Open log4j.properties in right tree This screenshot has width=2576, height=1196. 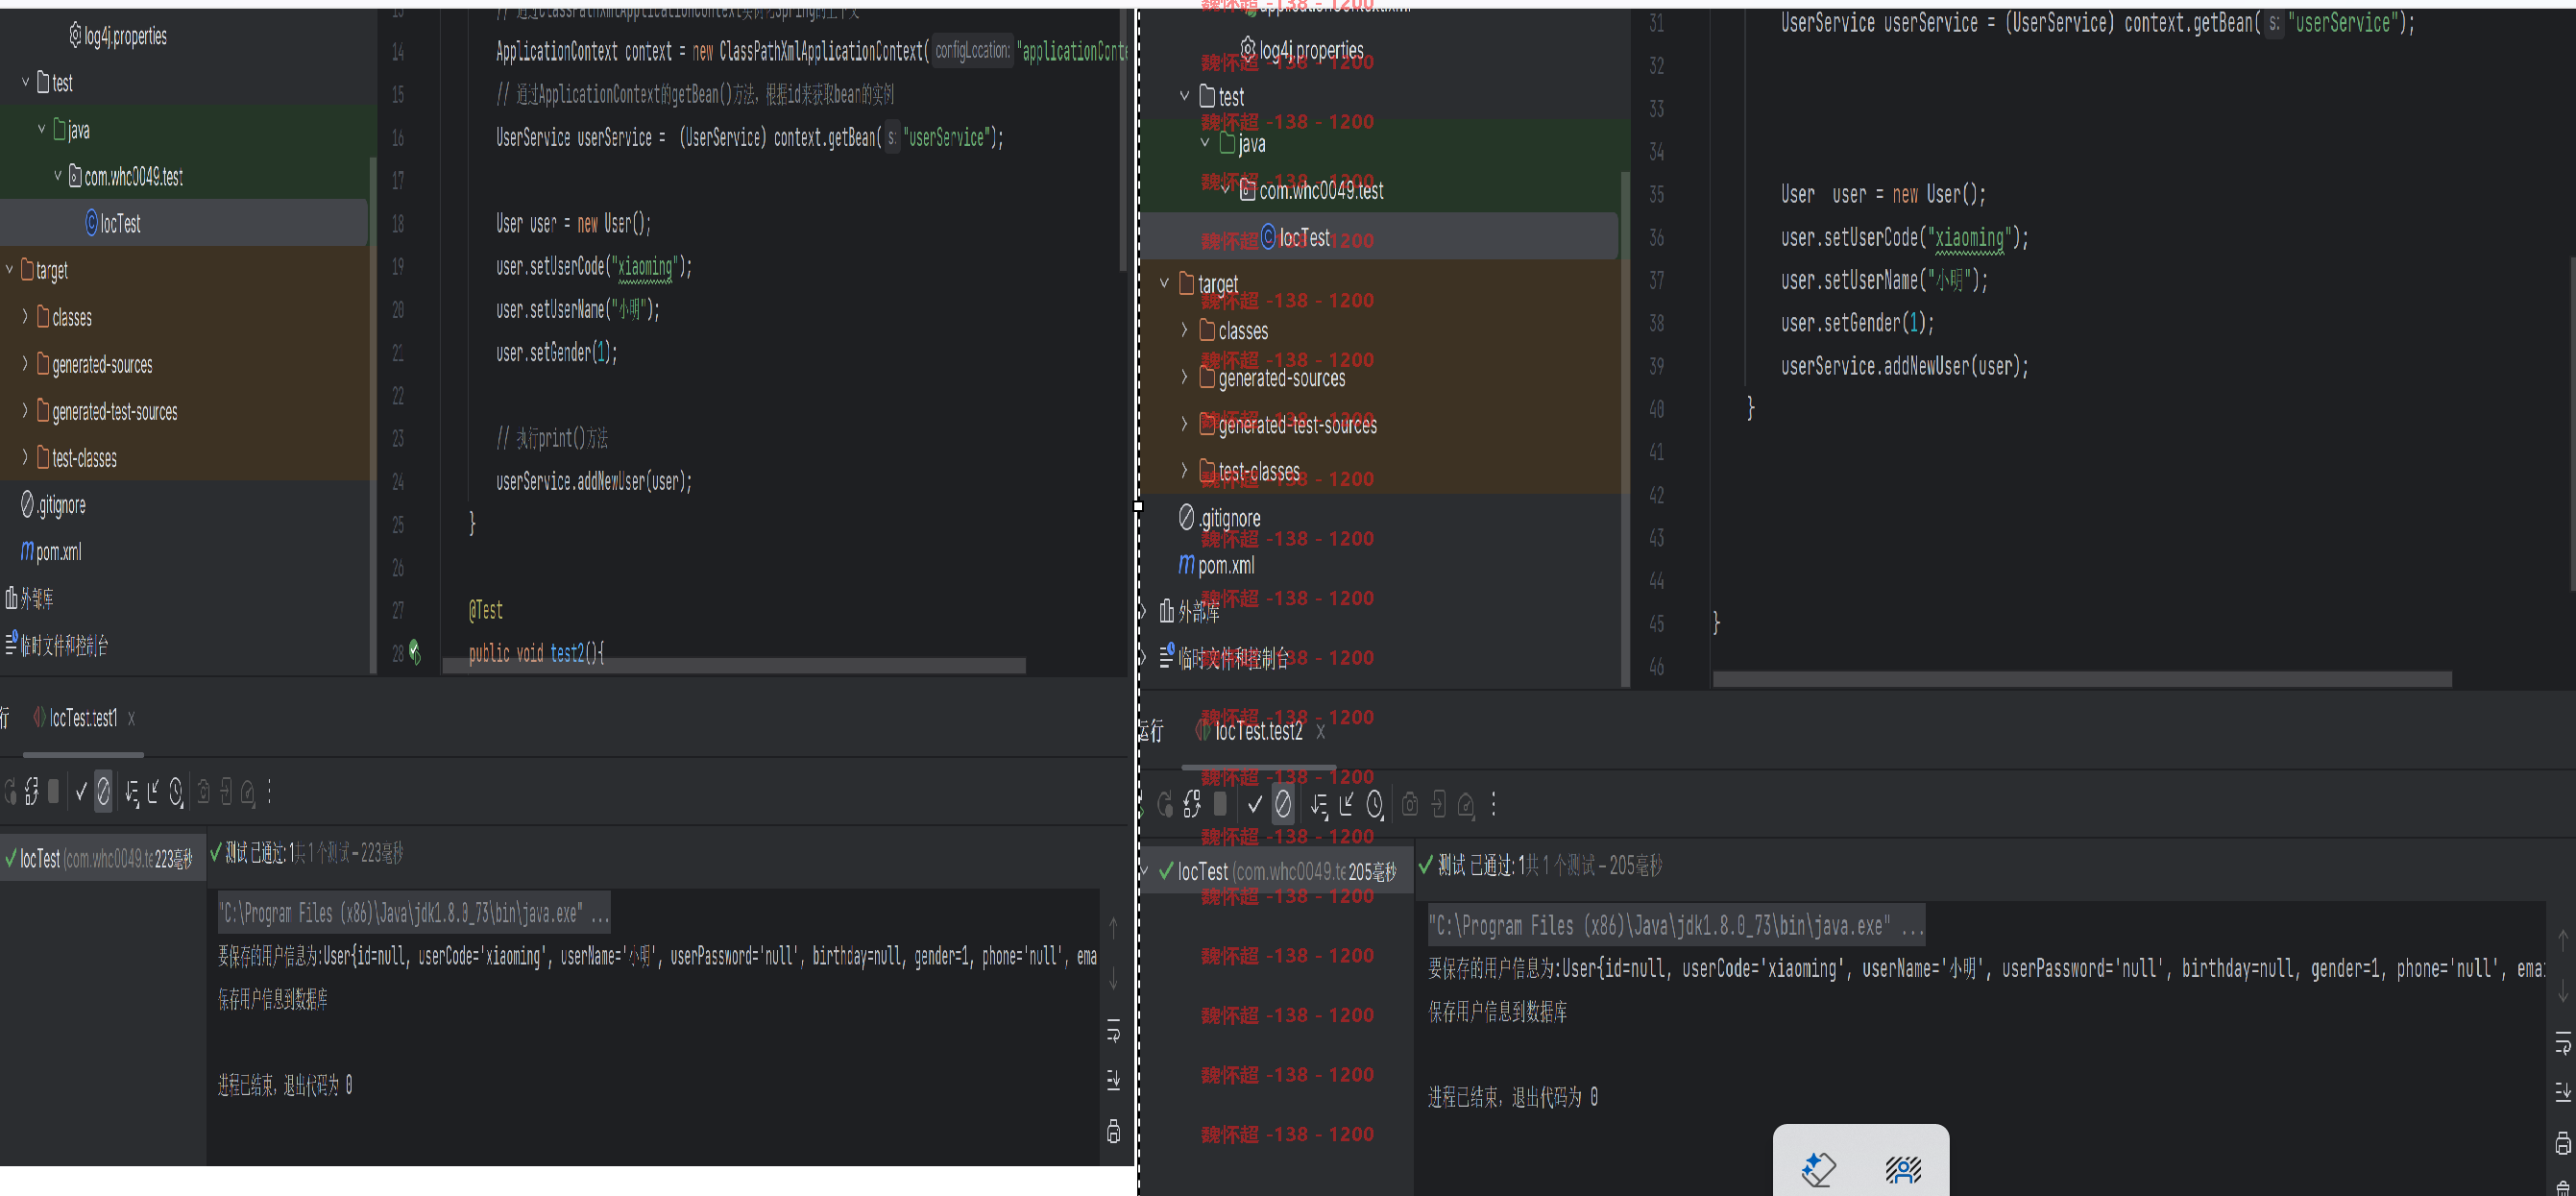[1302, 50]
